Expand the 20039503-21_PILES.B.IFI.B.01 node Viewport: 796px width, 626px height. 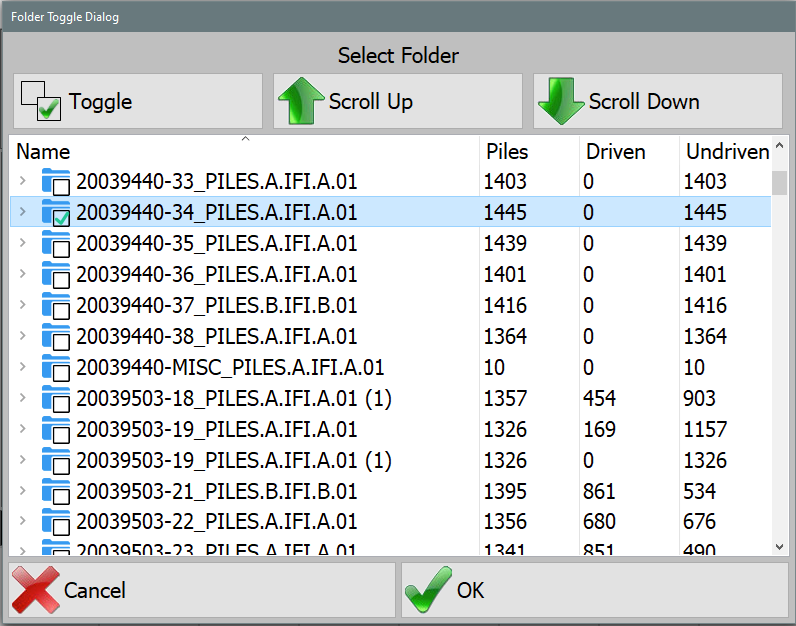(22, 490)
